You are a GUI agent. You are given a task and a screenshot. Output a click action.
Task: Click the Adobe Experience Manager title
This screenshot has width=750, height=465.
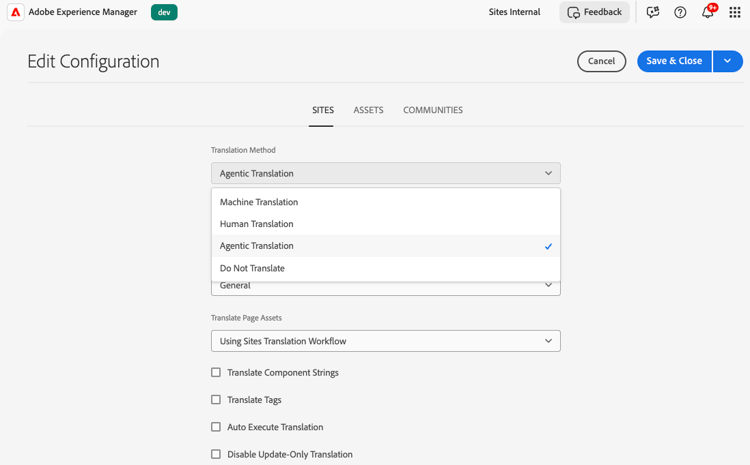tap(83, 12)
